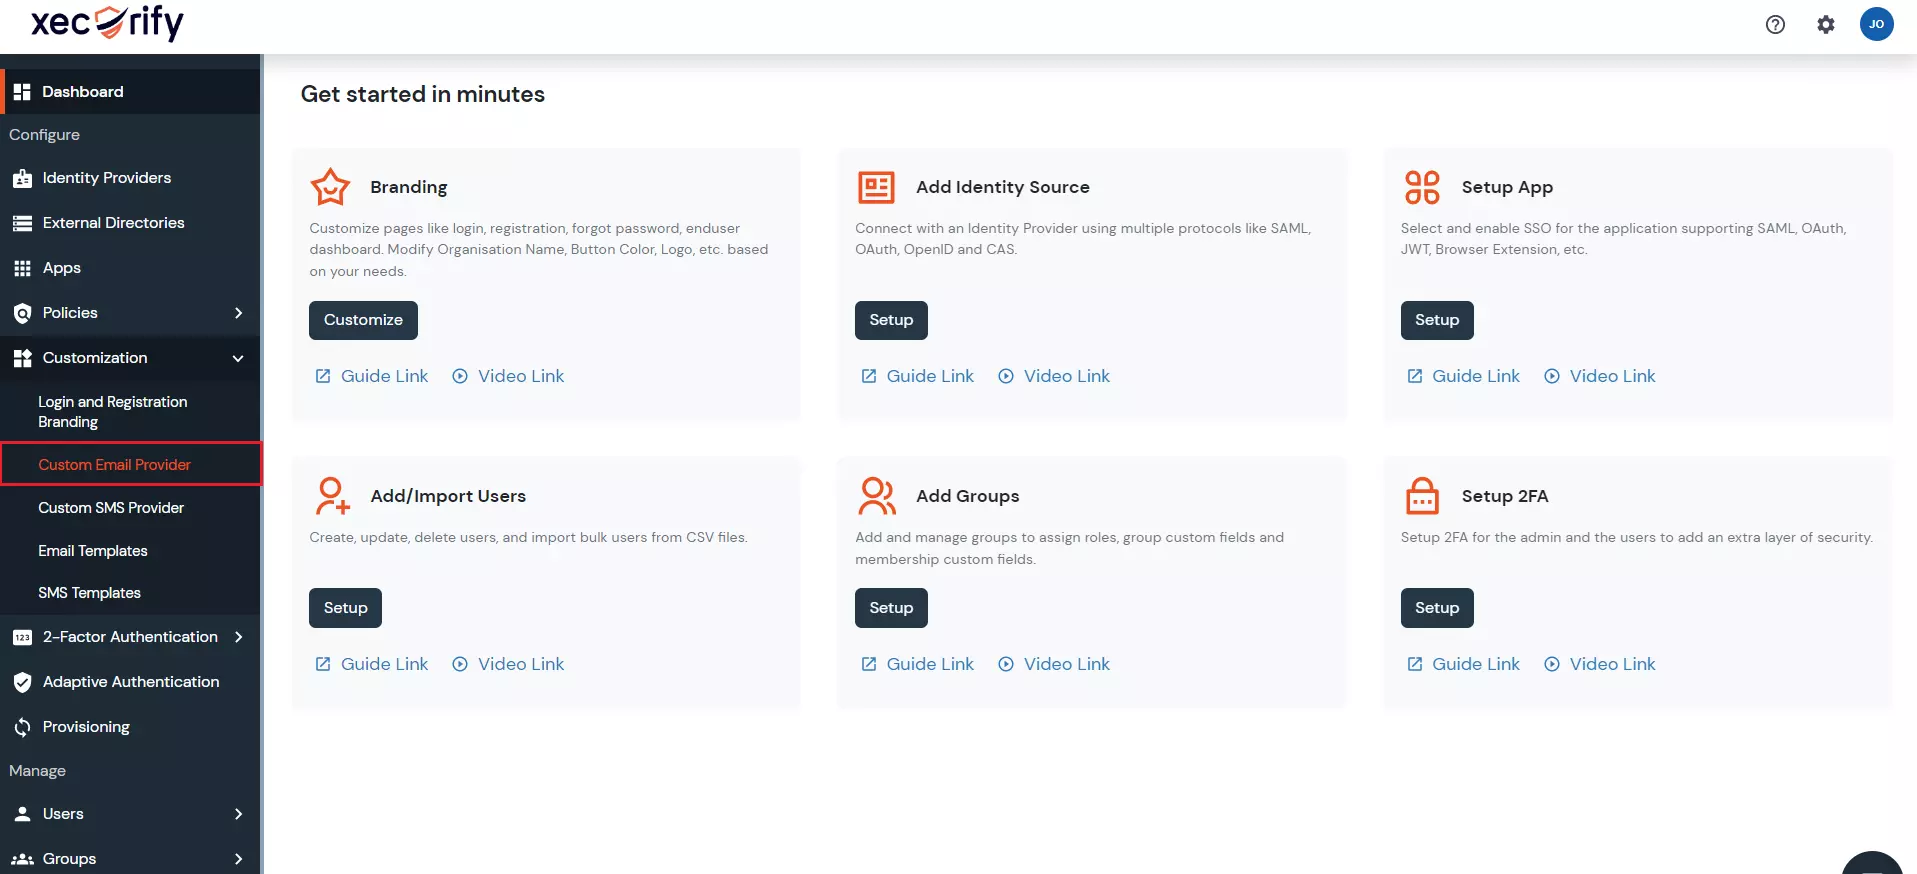Click the Branding star icon
The height and width of the screenshot is (874, 1917).
(330, 187)
